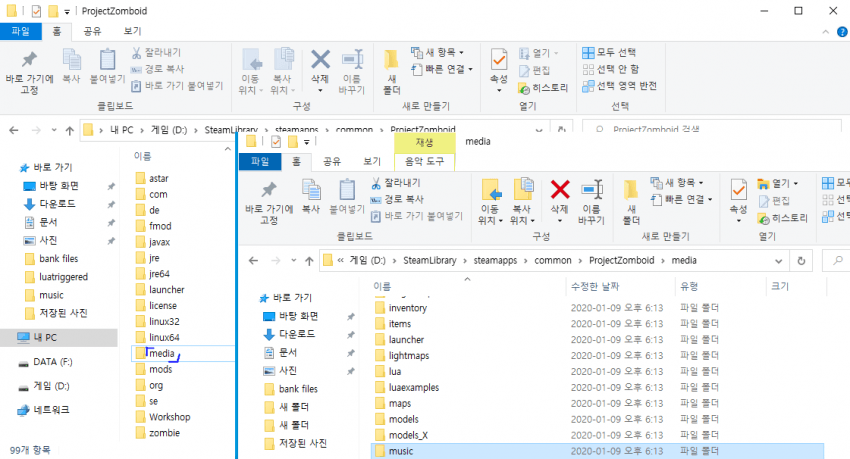Image resolution: width=850 pixels, height=459 pixels.
Task: Click Rename (이름 바꾸기) icon in ProjectZomboid window
Action: pyautogui.click(x=352, y=59)
